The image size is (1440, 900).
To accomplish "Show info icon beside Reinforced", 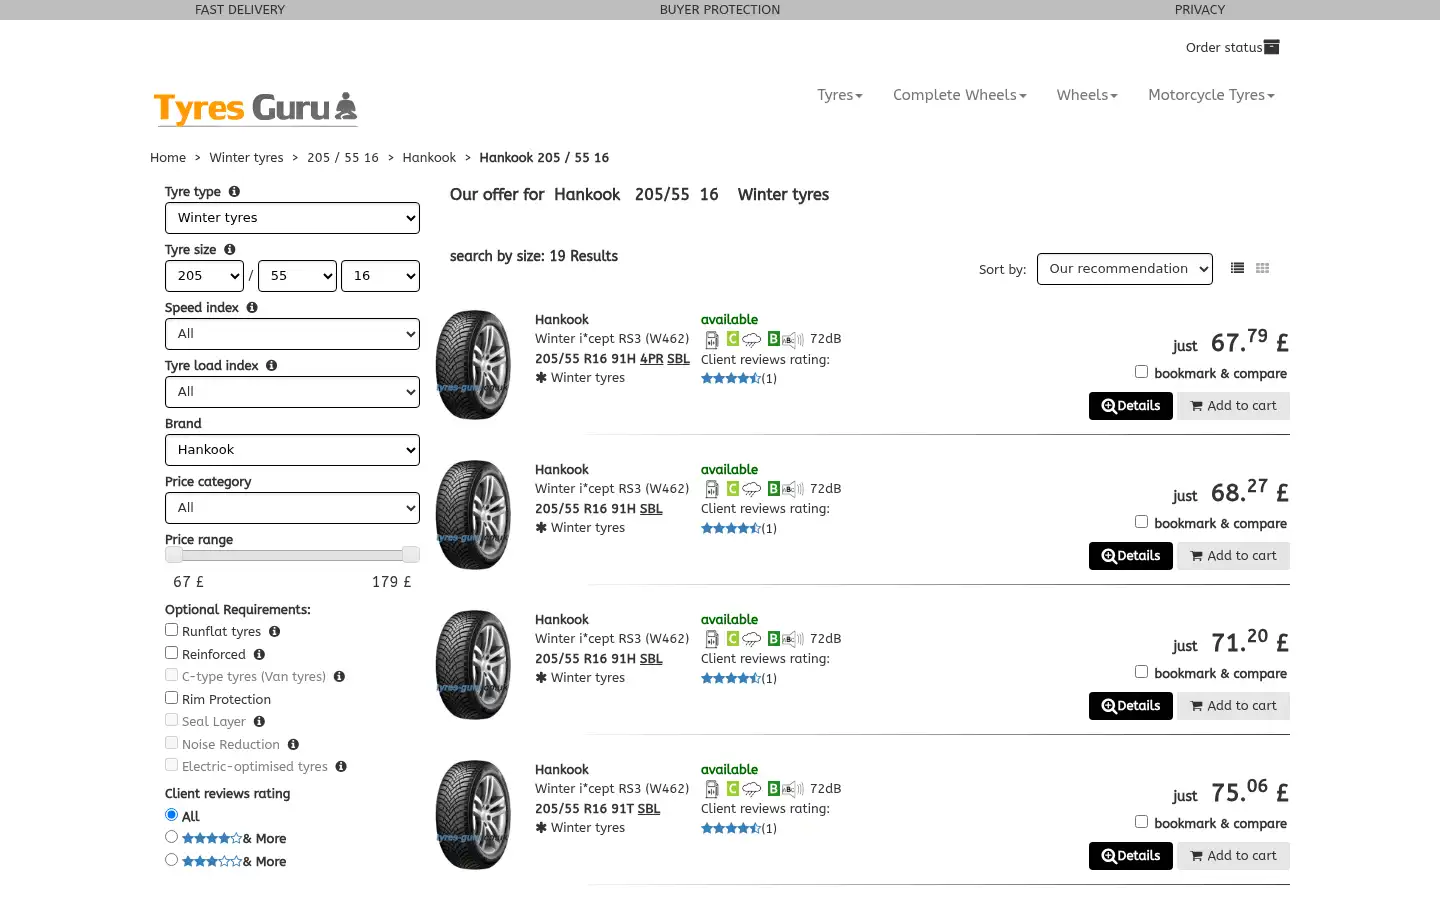I will pos(259,655).
